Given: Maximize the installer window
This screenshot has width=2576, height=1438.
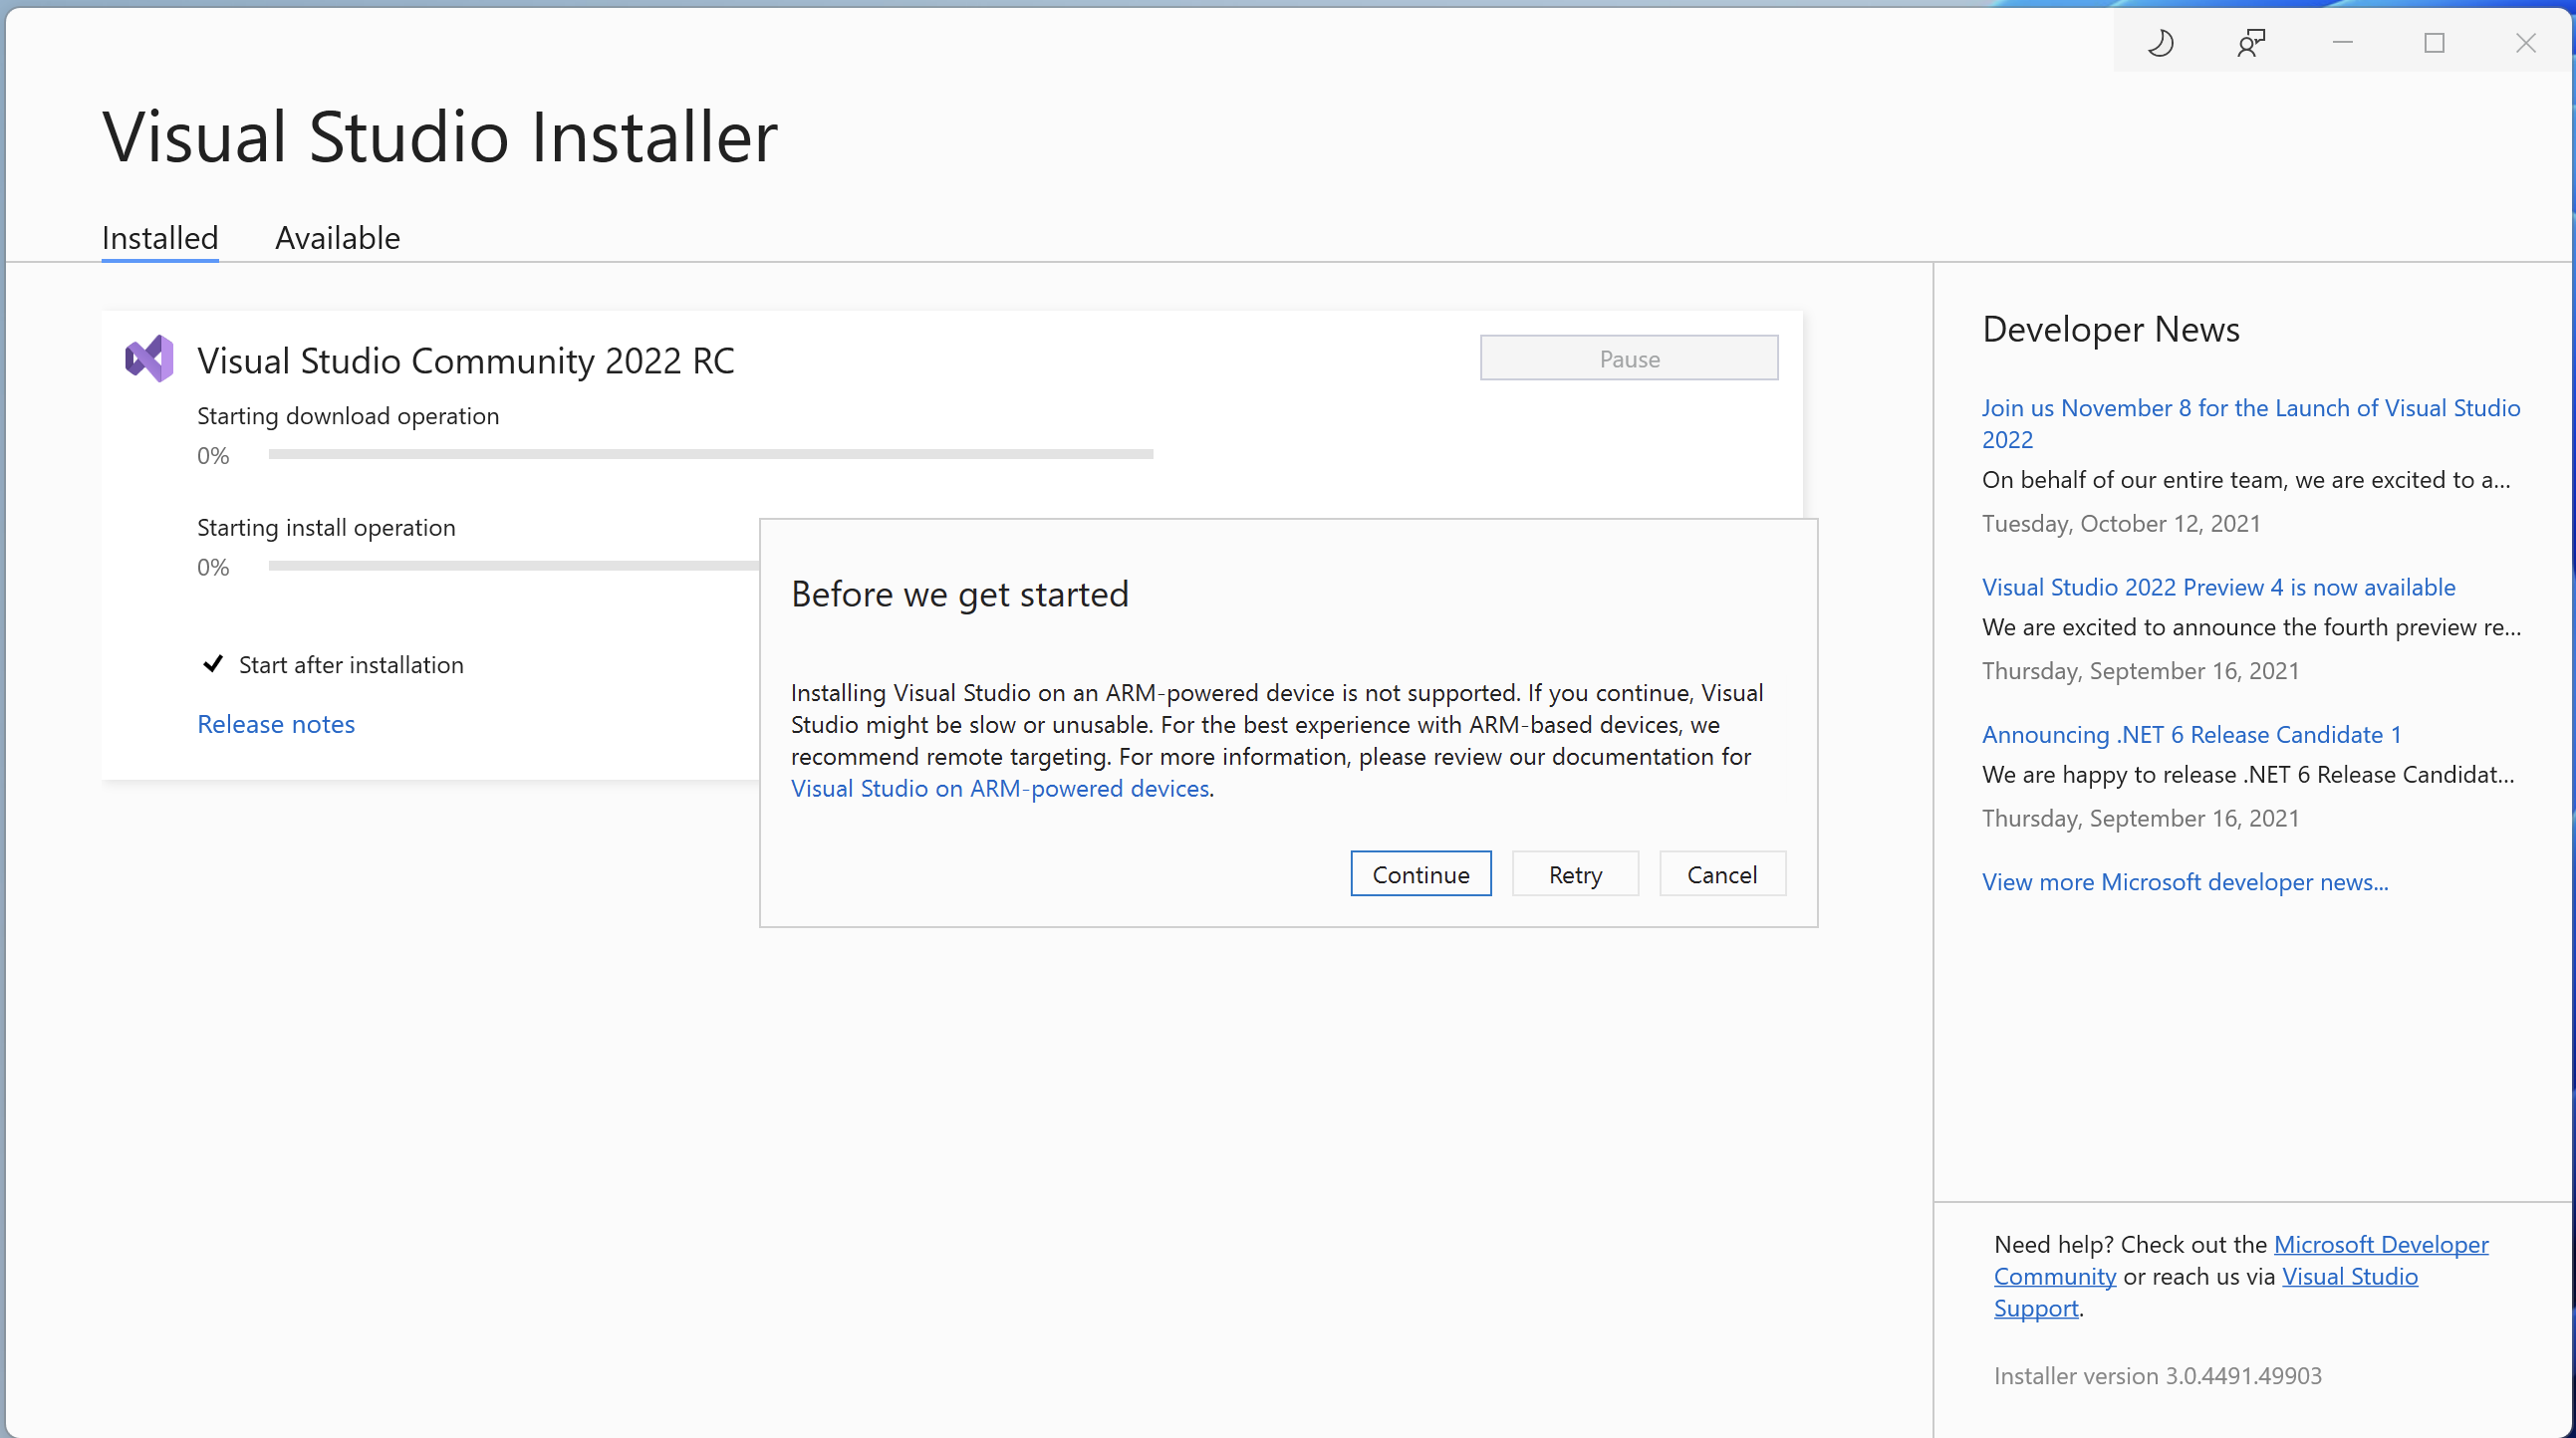Looking at the screenshot, I should click(2434, 43).
